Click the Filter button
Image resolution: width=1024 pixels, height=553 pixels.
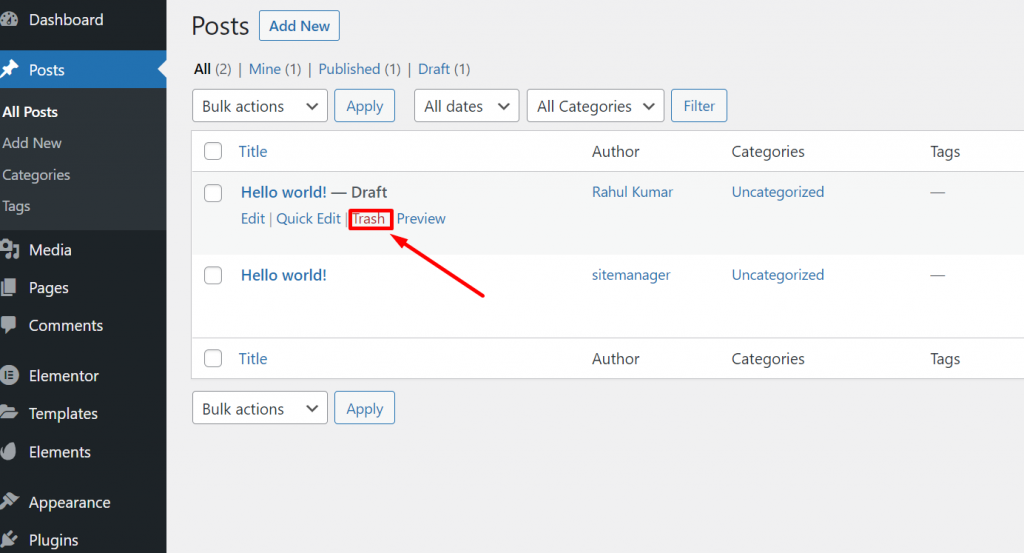[x=699, y=106]
